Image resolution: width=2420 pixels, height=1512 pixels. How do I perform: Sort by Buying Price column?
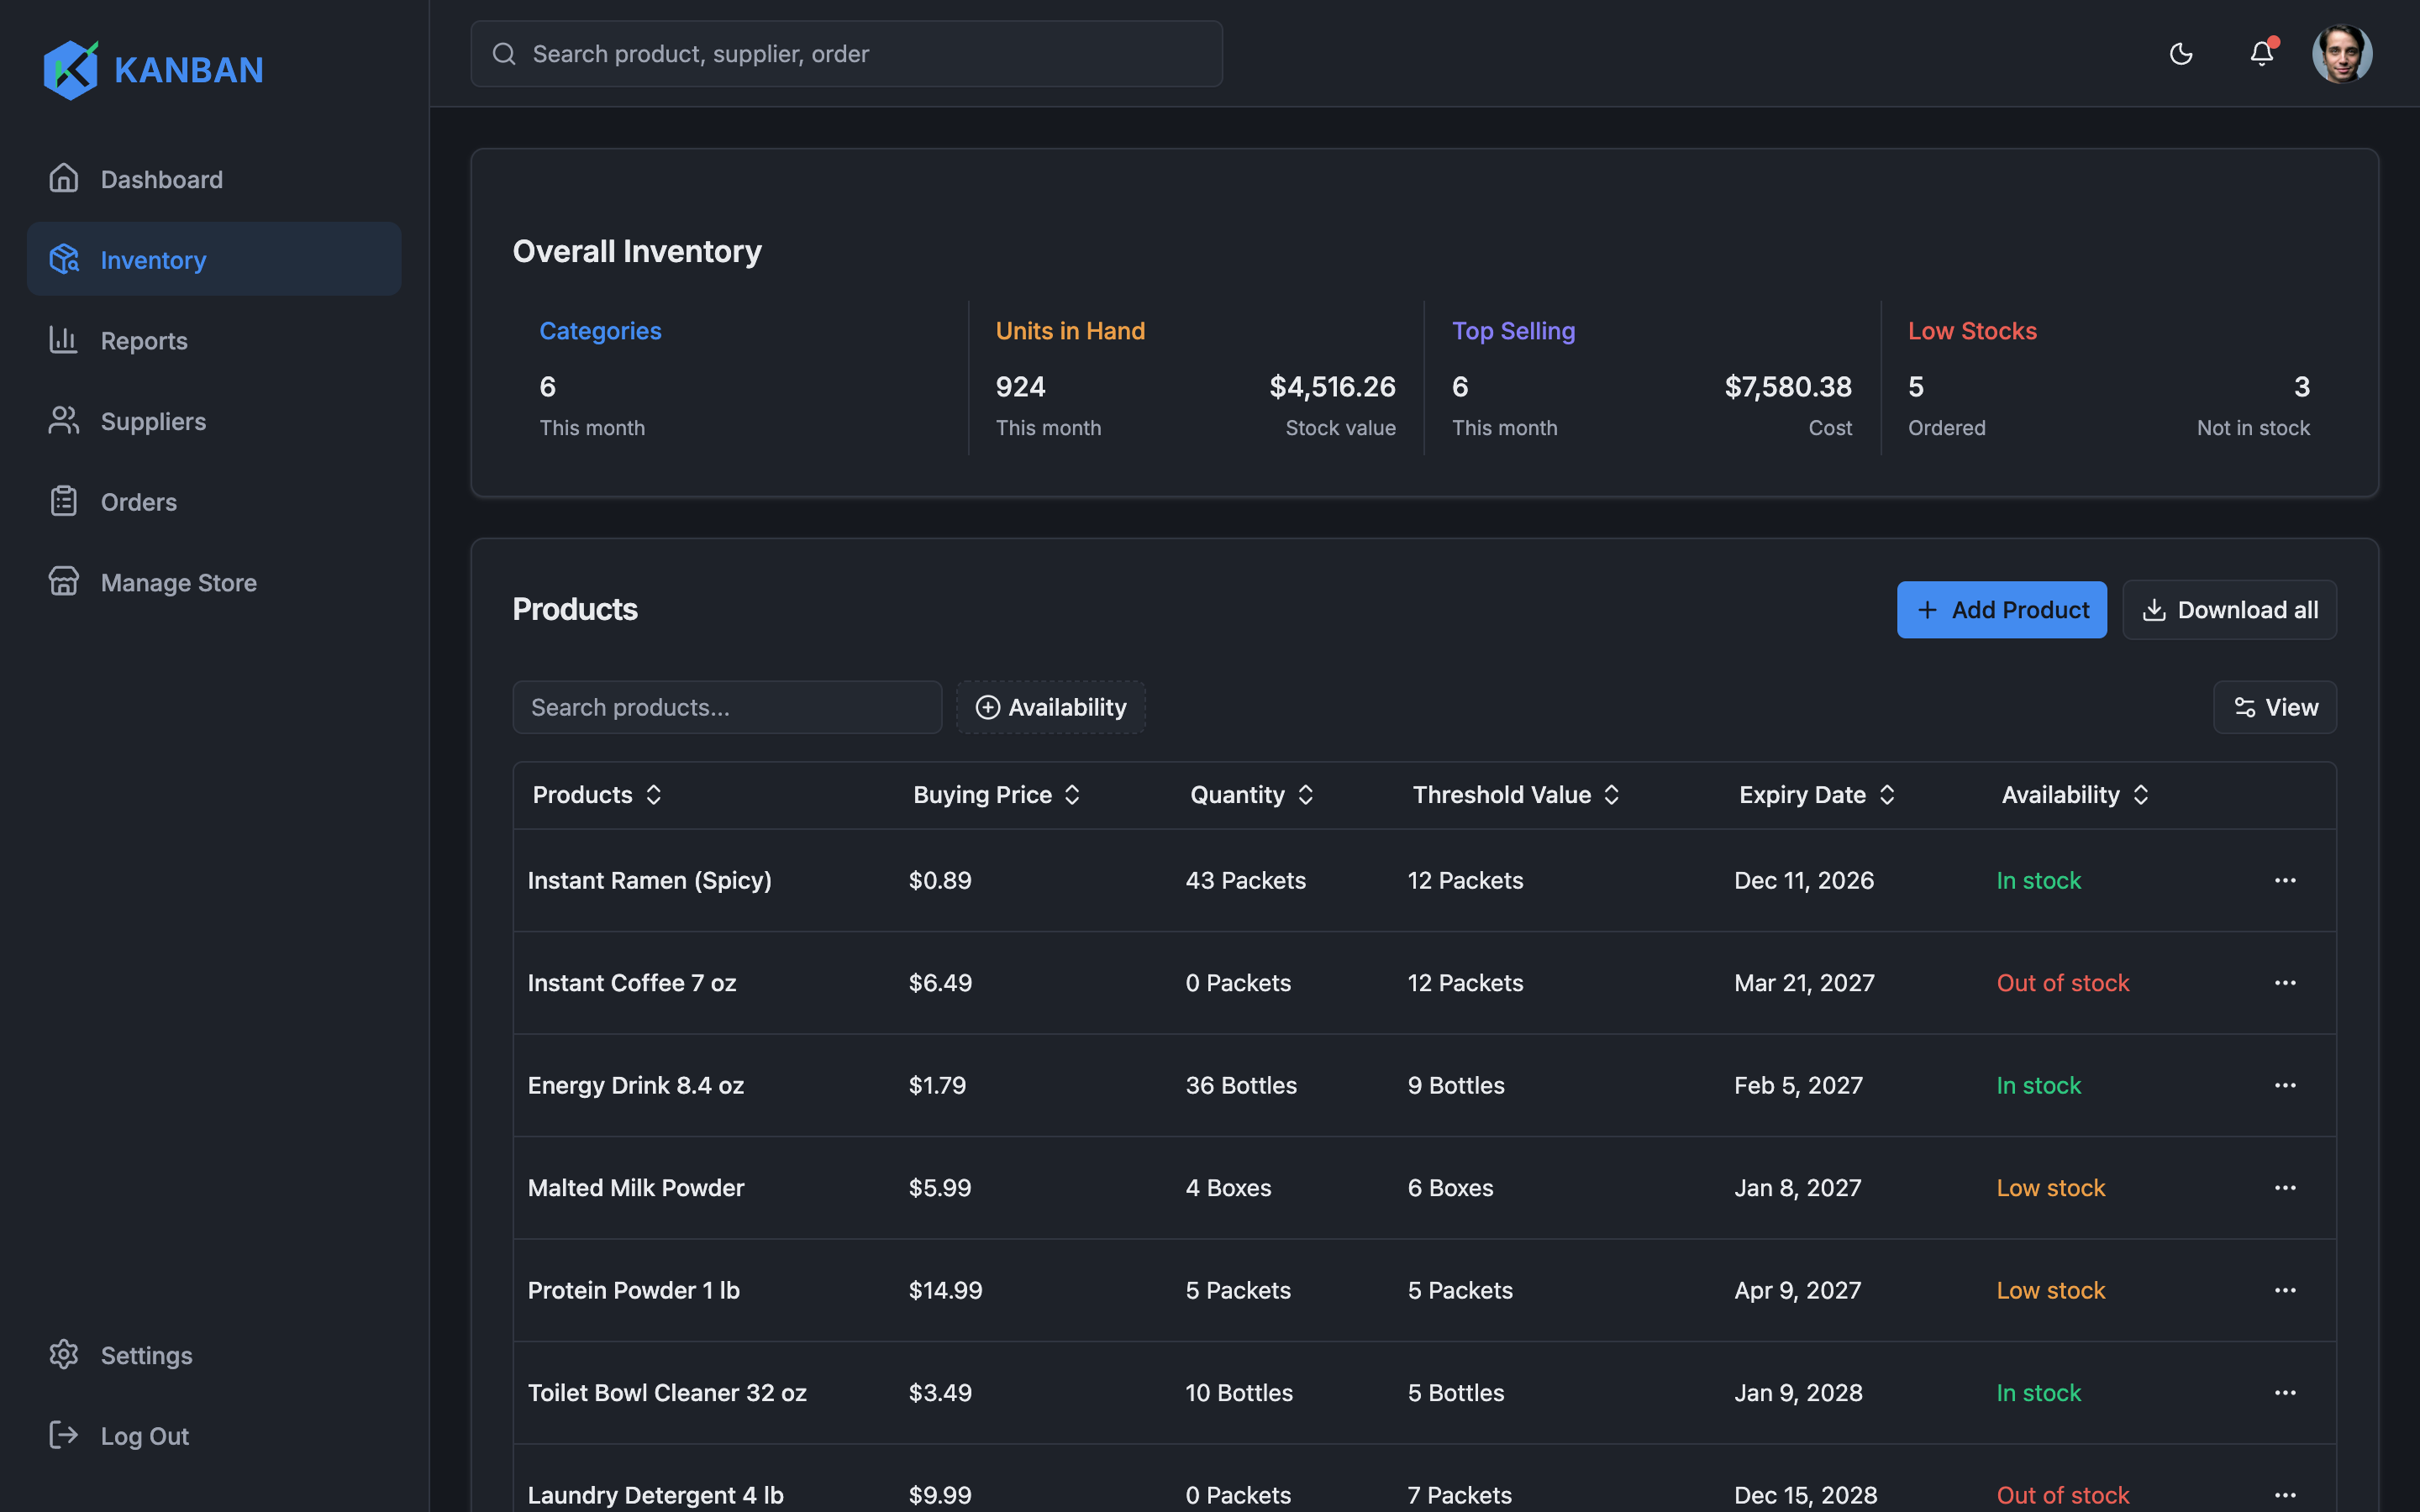click(x=997, y=795)
